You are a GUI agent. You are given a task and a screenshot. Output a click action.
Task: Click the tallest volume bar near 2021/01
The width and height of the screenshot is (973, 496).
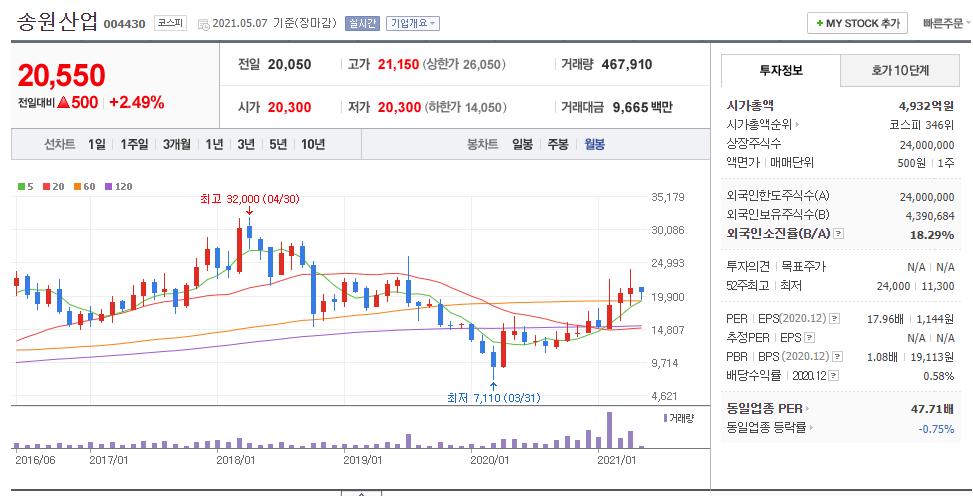[609, 430]
